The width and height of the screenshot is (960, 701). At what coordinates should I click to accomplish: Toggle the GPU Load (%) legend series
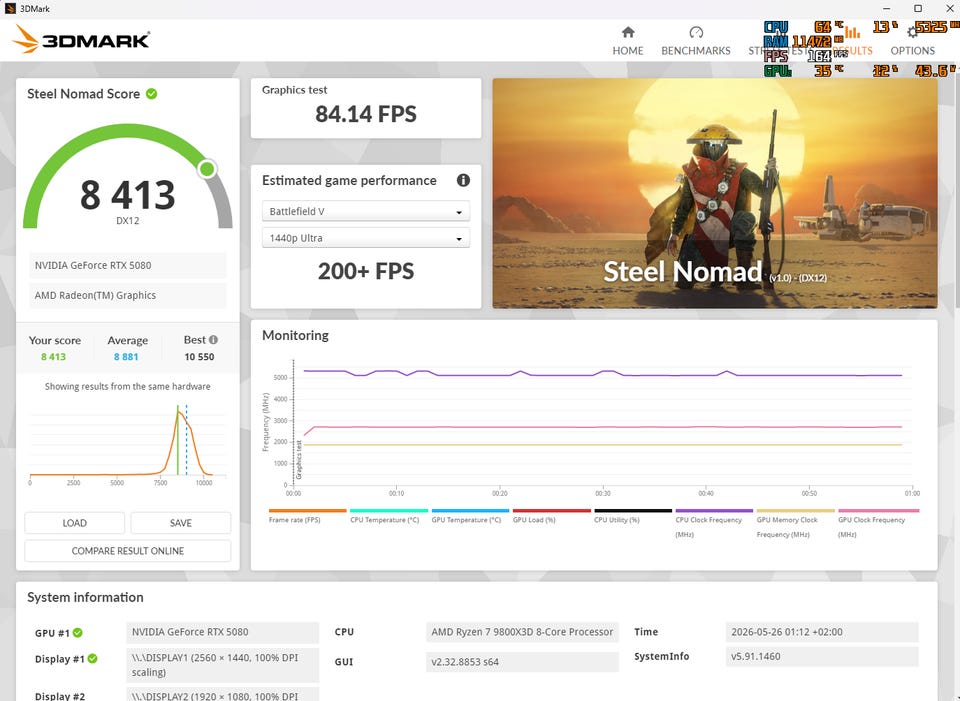point(534,520)
